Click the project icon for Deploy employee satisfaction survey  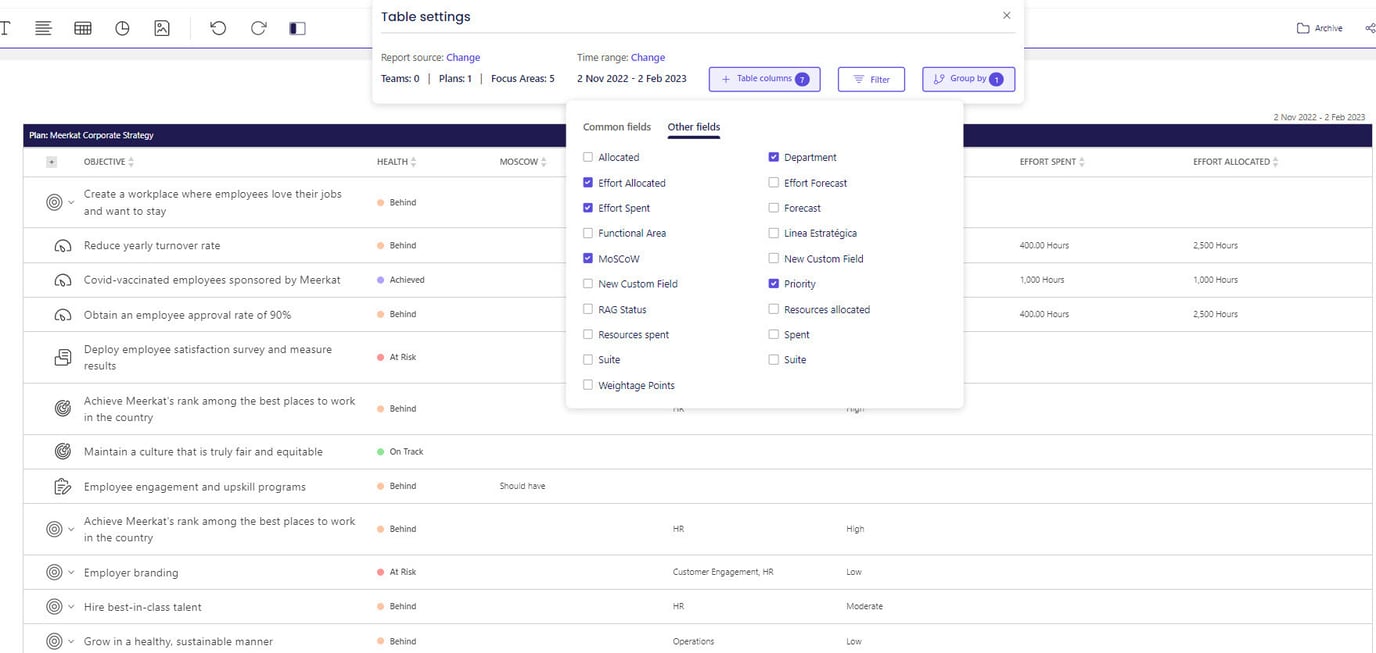62,357
